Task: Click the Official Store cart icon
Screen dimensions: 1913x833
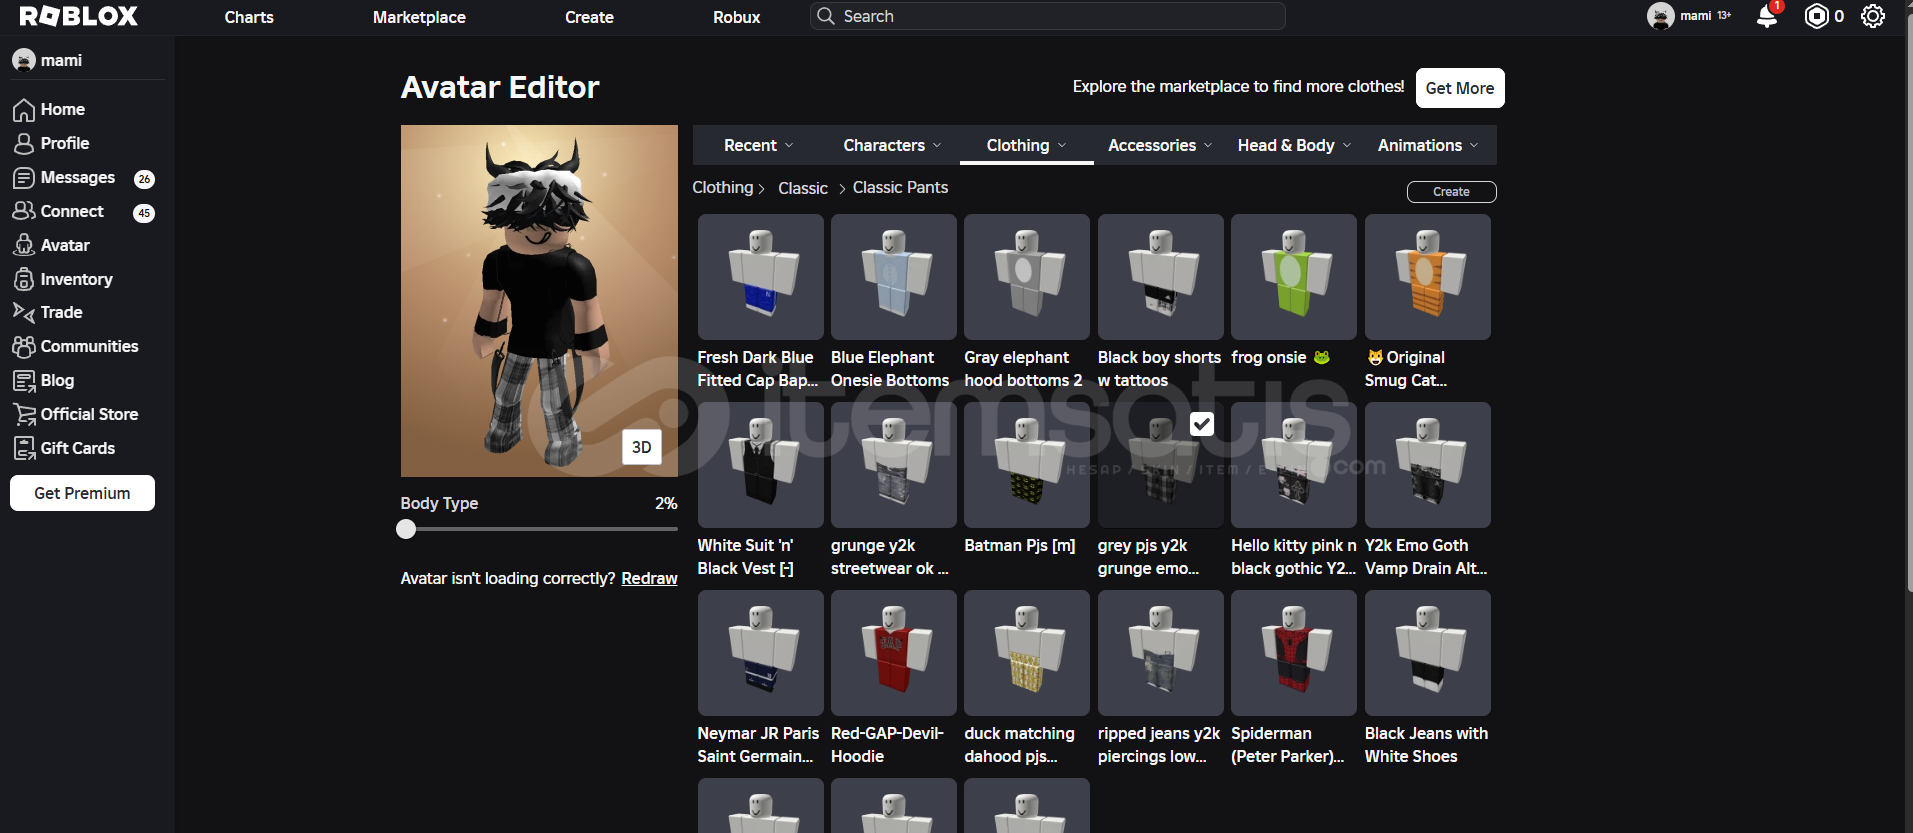Action: 24,414
